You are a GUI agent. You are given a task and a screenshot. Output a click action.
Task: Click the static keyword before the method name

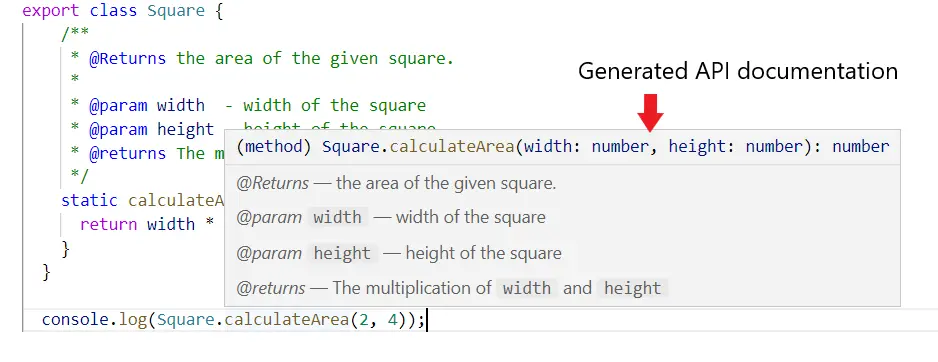pyautogui.click(x=90, y=200)
